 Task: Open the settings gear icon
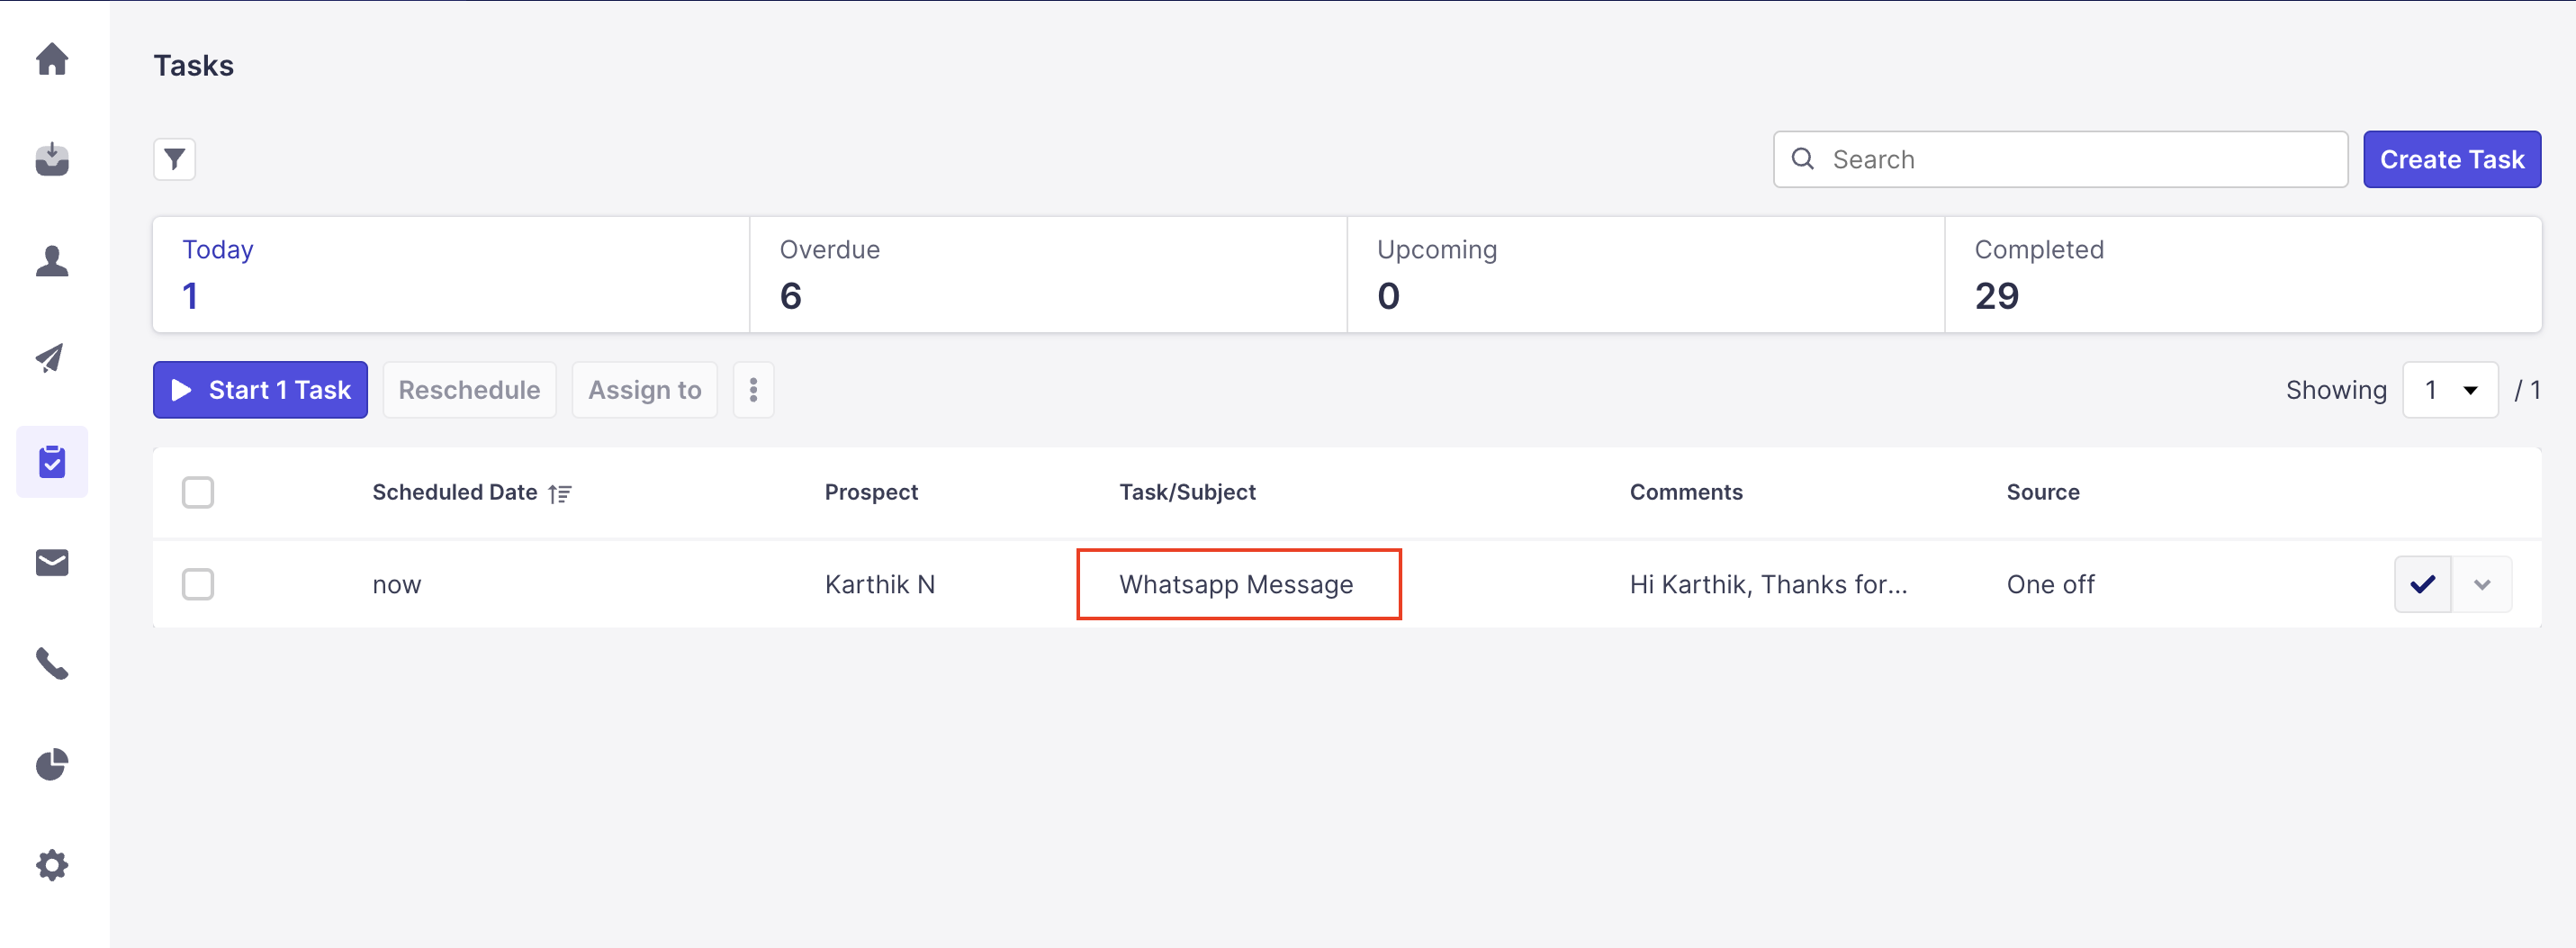click(x=52, y=865)
